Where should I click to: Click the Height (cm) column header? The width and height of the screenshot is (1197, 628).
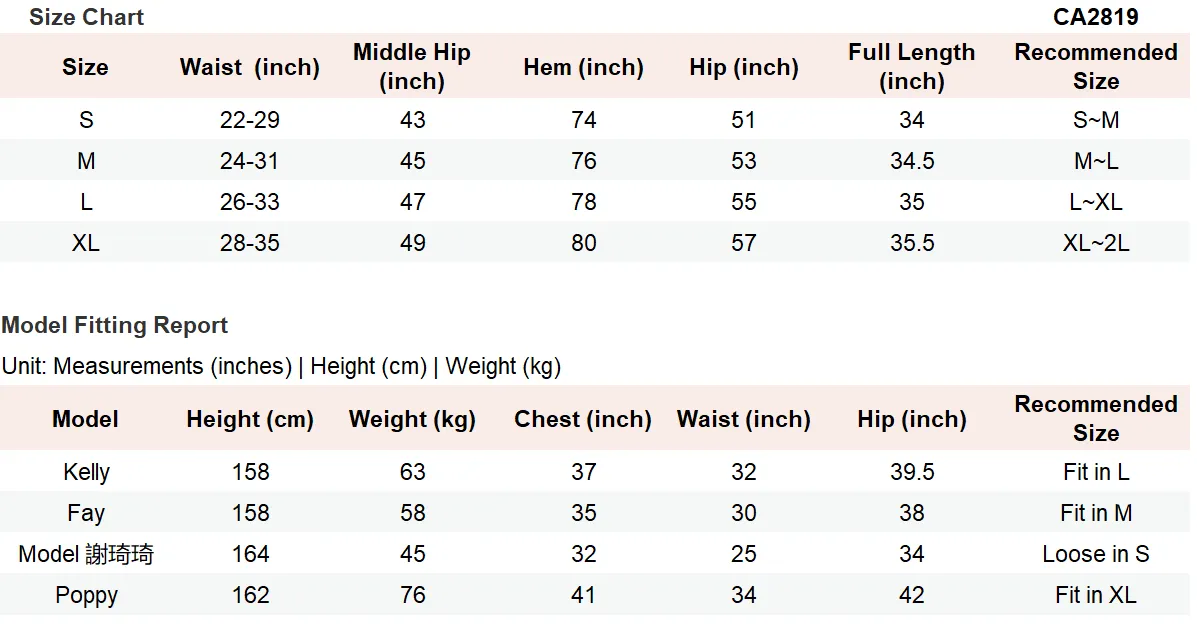250,419
